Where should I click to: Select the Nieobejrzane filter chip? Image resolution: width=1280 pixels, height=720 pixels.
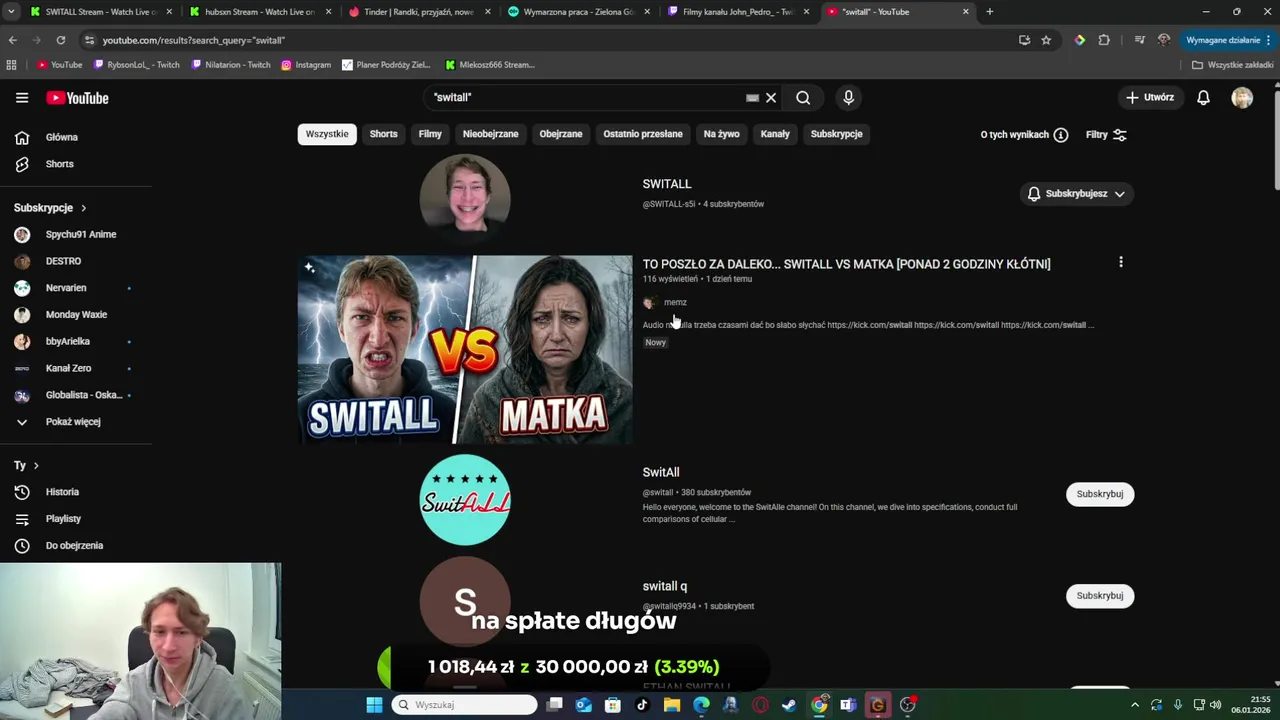coord(490,134)
